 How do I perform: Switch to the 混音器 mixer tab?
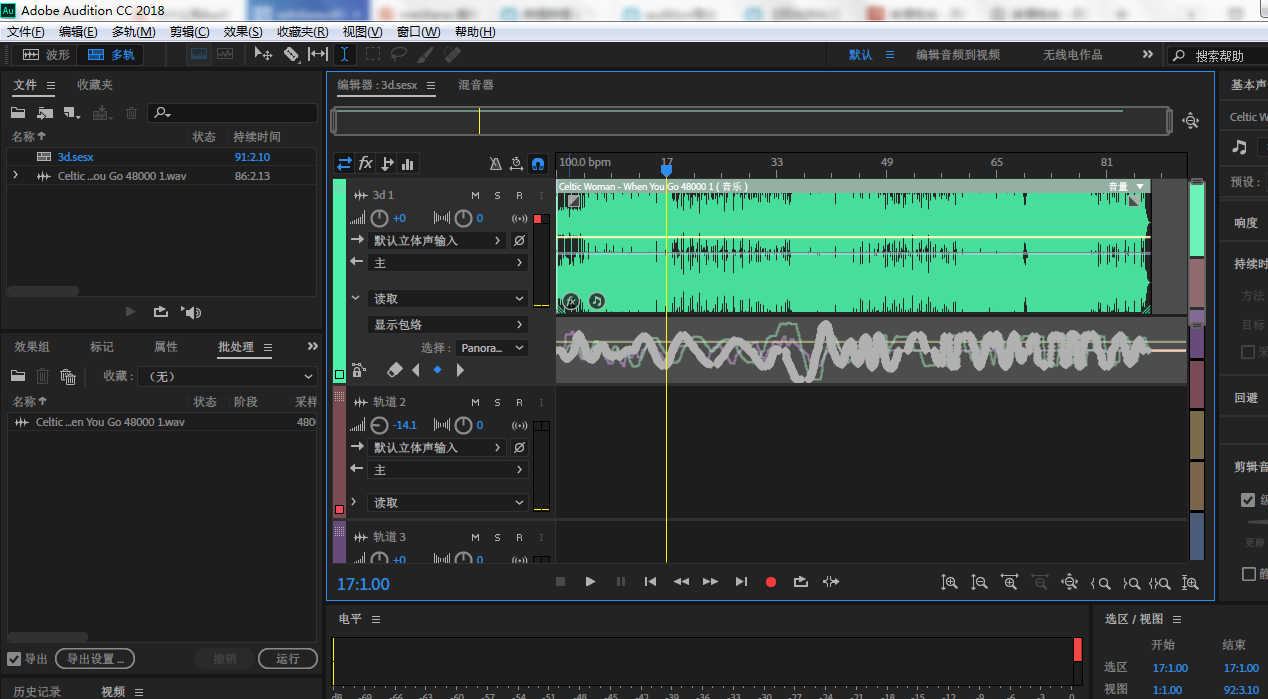coord(476,85)
